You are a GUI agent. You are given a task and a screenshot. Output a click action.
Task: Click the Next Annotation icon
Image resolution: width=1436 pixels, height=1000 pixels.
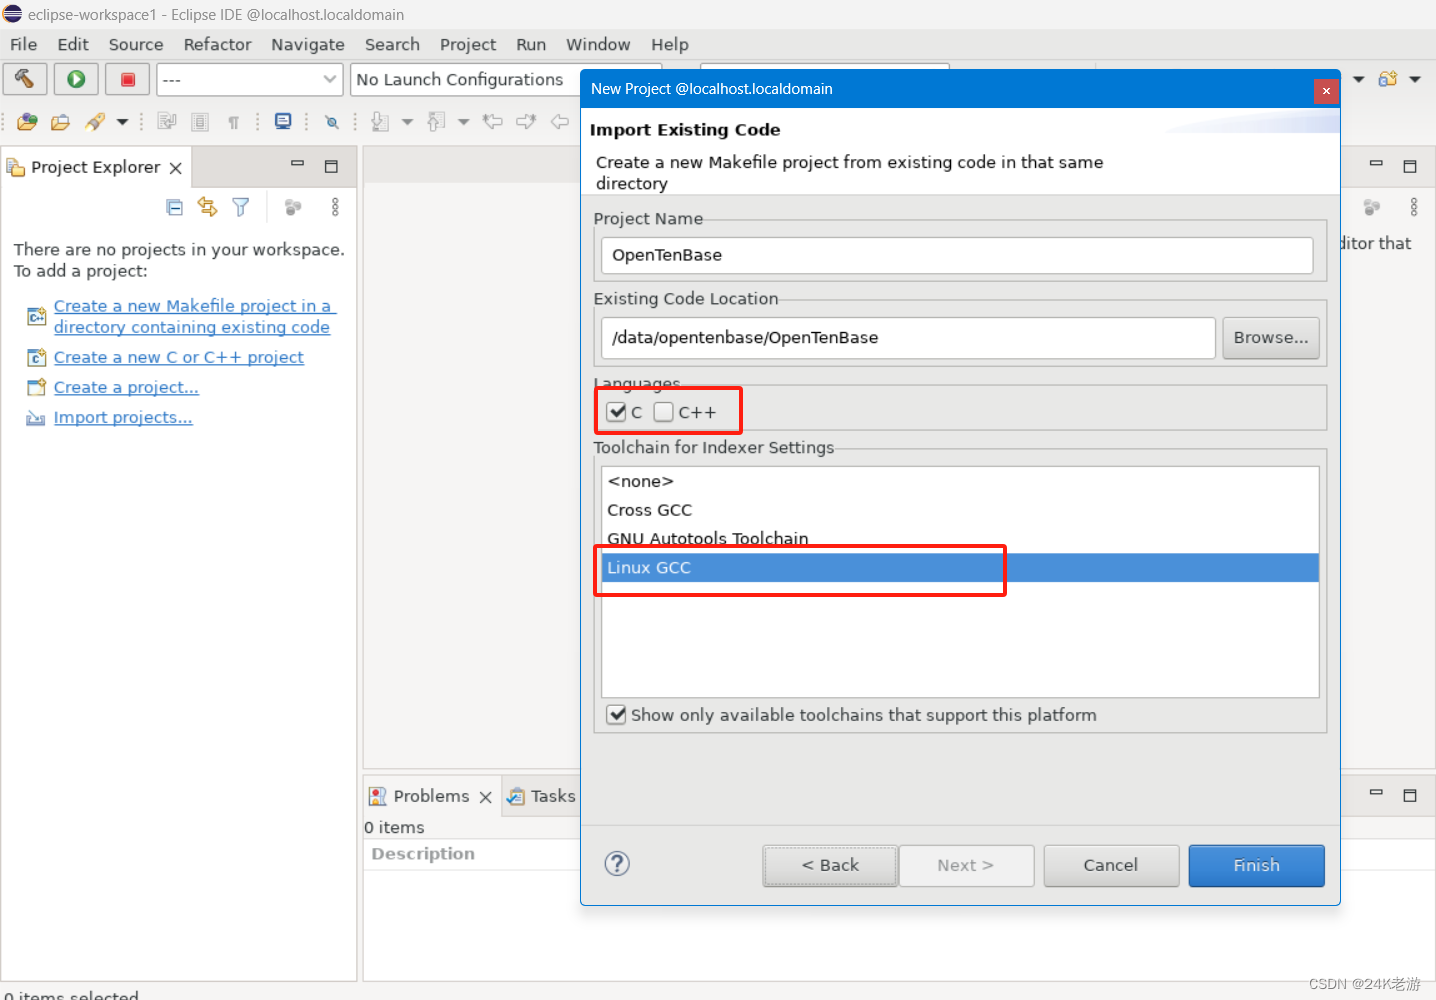pyautogui.click(x=380, y=122)
